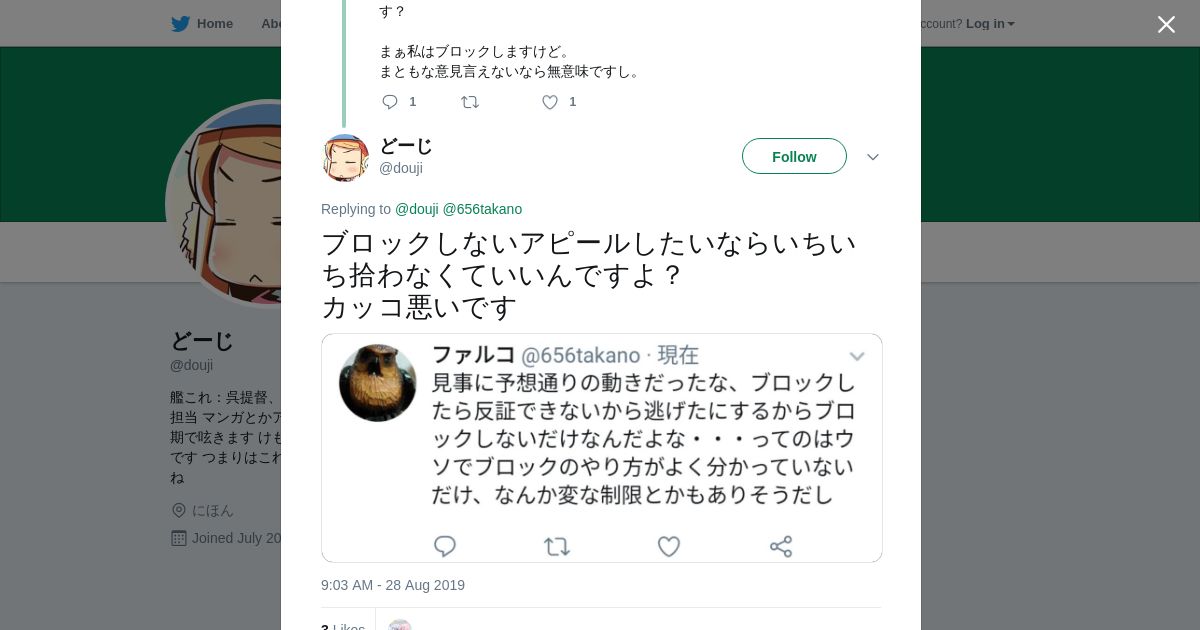Click the Twitter bird Home icon
Image resolution: width=1200 pixels, height=630 pixels.
coord(181,24)
